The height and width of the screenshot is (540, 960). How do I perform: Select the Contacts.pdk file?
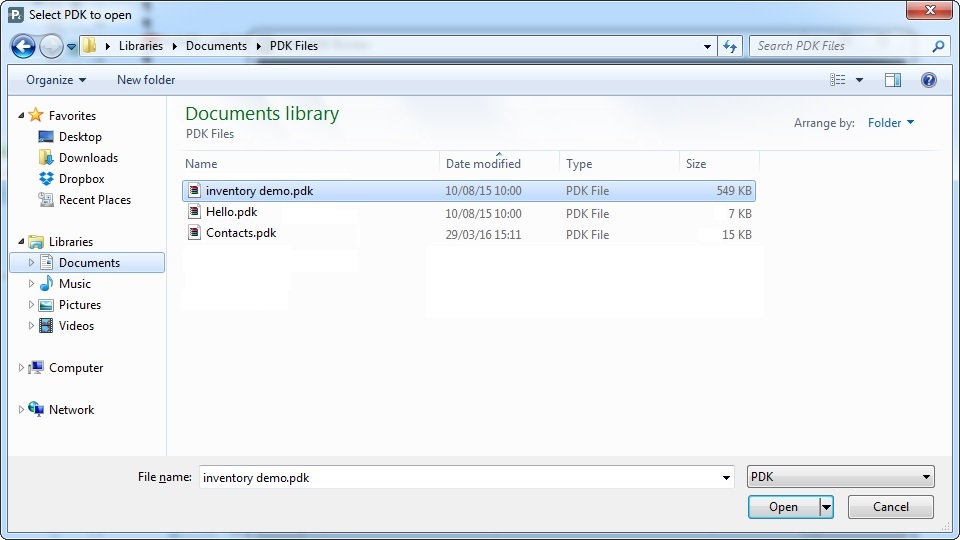(x=241, y=233)
